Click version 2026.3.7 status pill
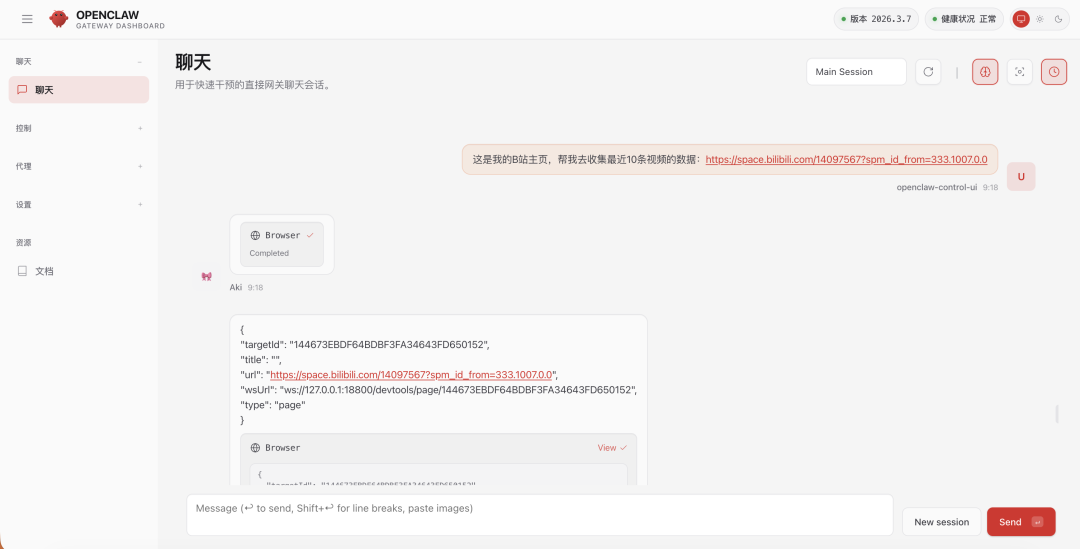Screen dimensions: 1080x549 click(x=876, y=19)
